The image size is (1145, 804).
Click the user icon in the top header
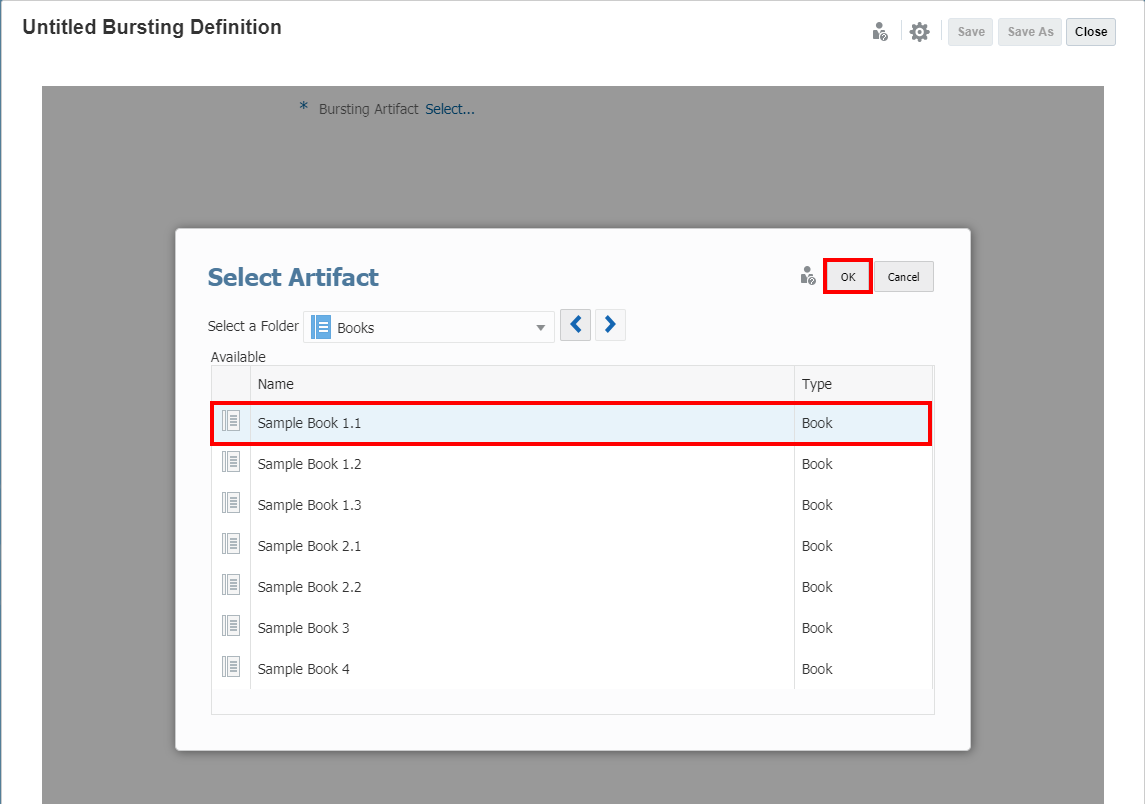pos(880,32)
